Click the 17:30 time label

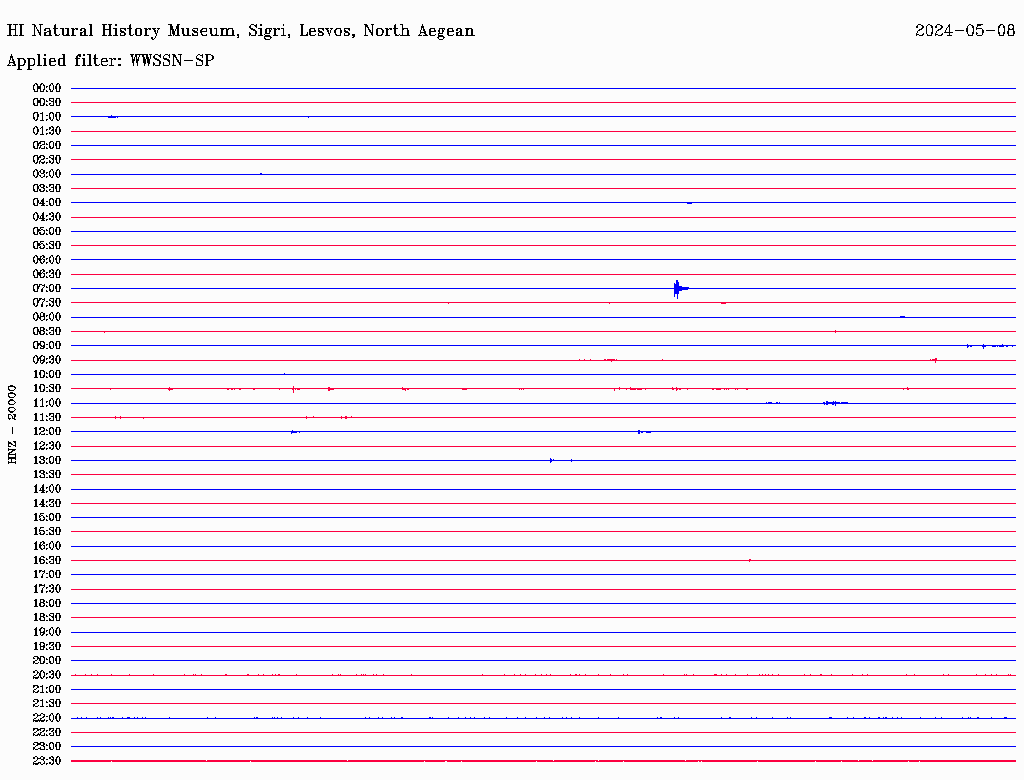47,589
